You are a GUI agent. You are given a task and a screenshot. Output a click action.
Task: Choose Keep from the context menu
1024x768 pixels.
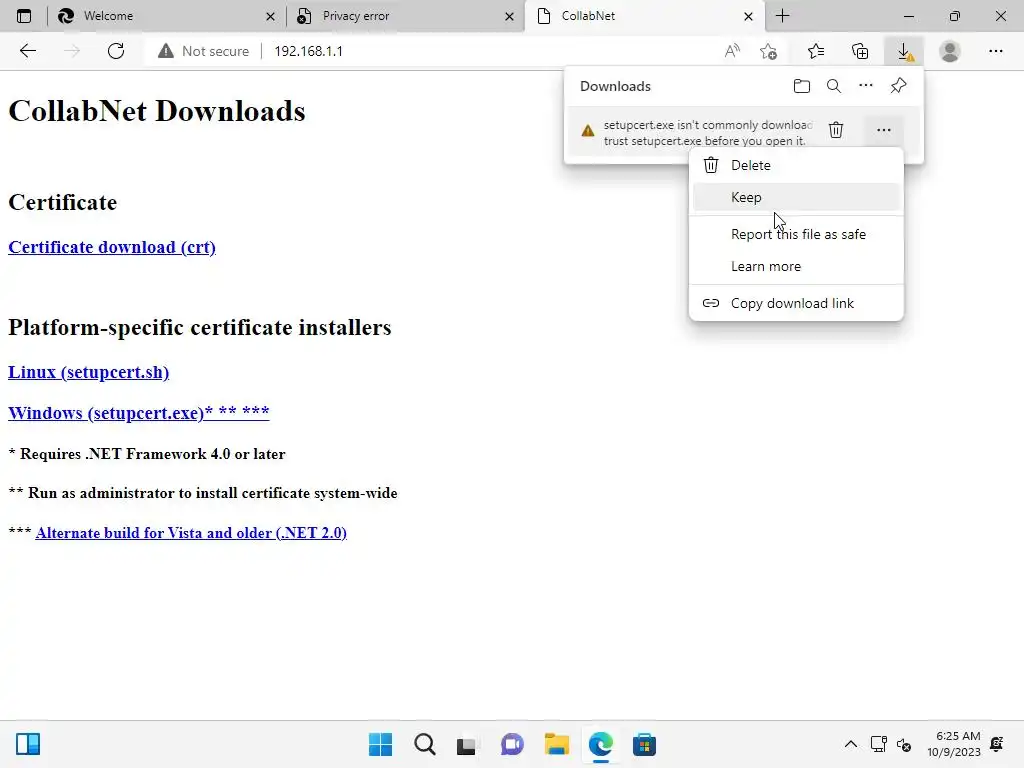[x=796, y=197]
